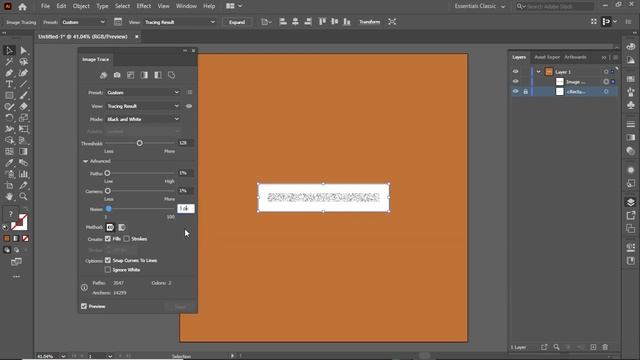Screen dimensions: 640x360
Task: Click the Outline preset icon in Image Trace
Action: click(171, 75)
